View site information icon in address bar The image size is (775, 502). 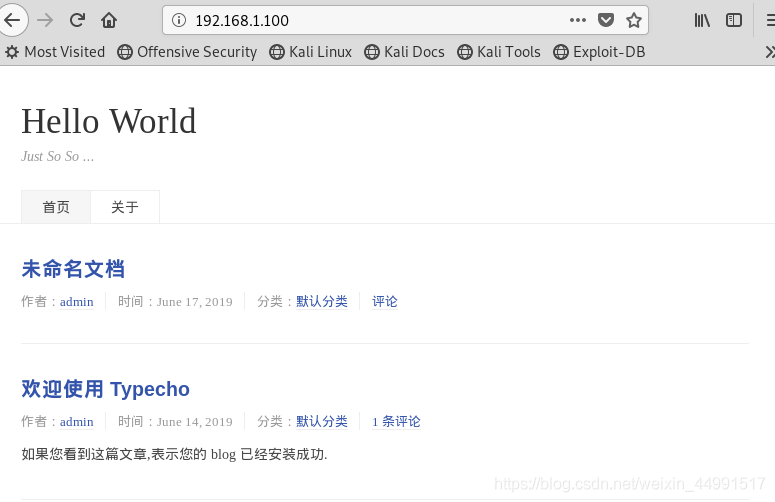click(179, 20)
